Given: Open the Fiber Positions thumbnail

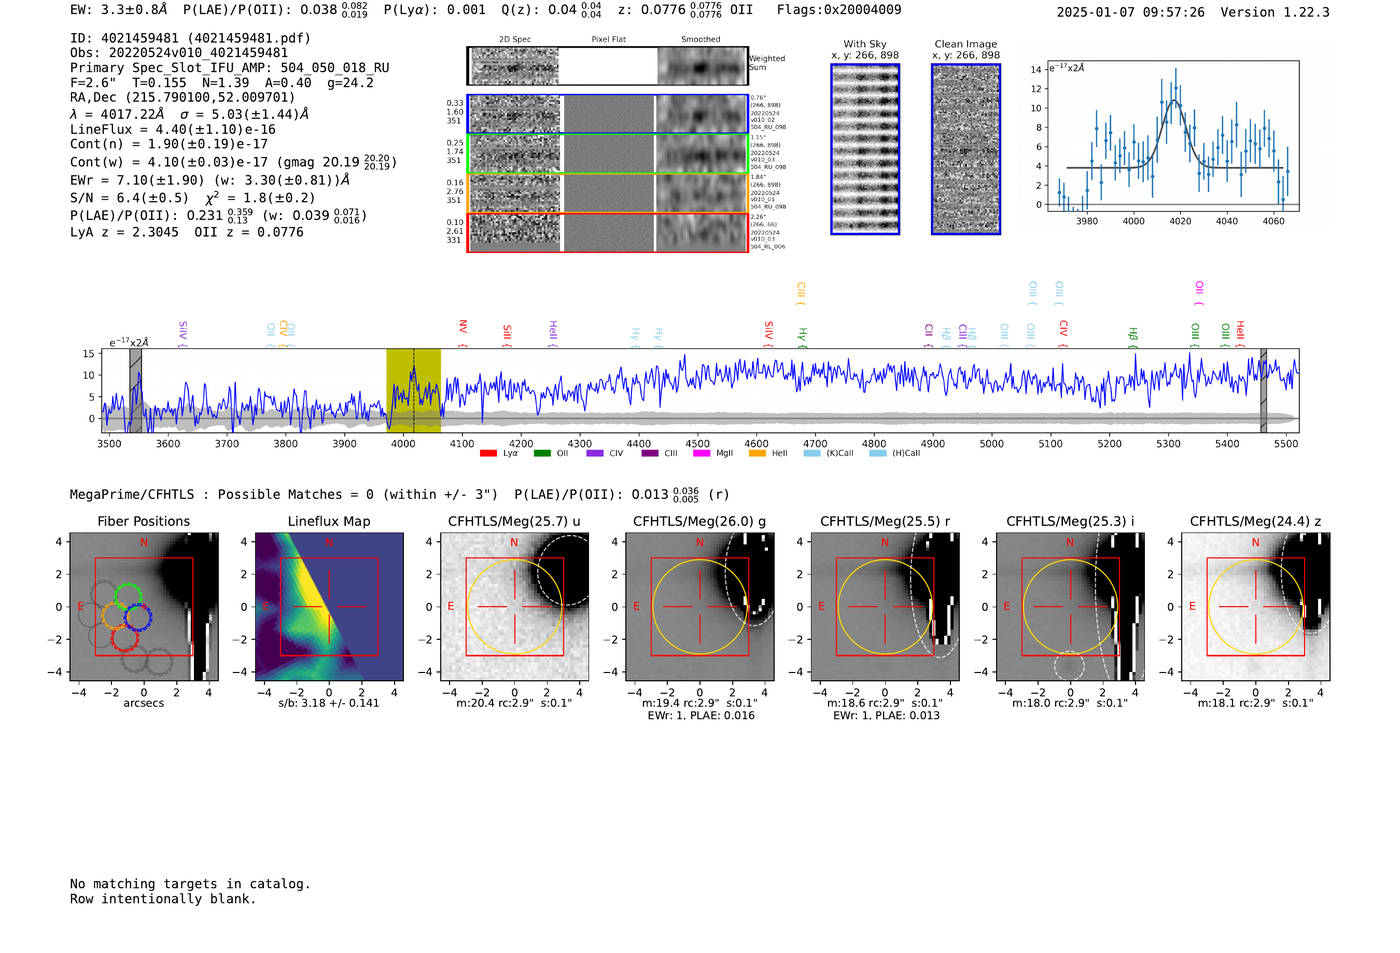Looking at the screenshot, I should point(143,607).
